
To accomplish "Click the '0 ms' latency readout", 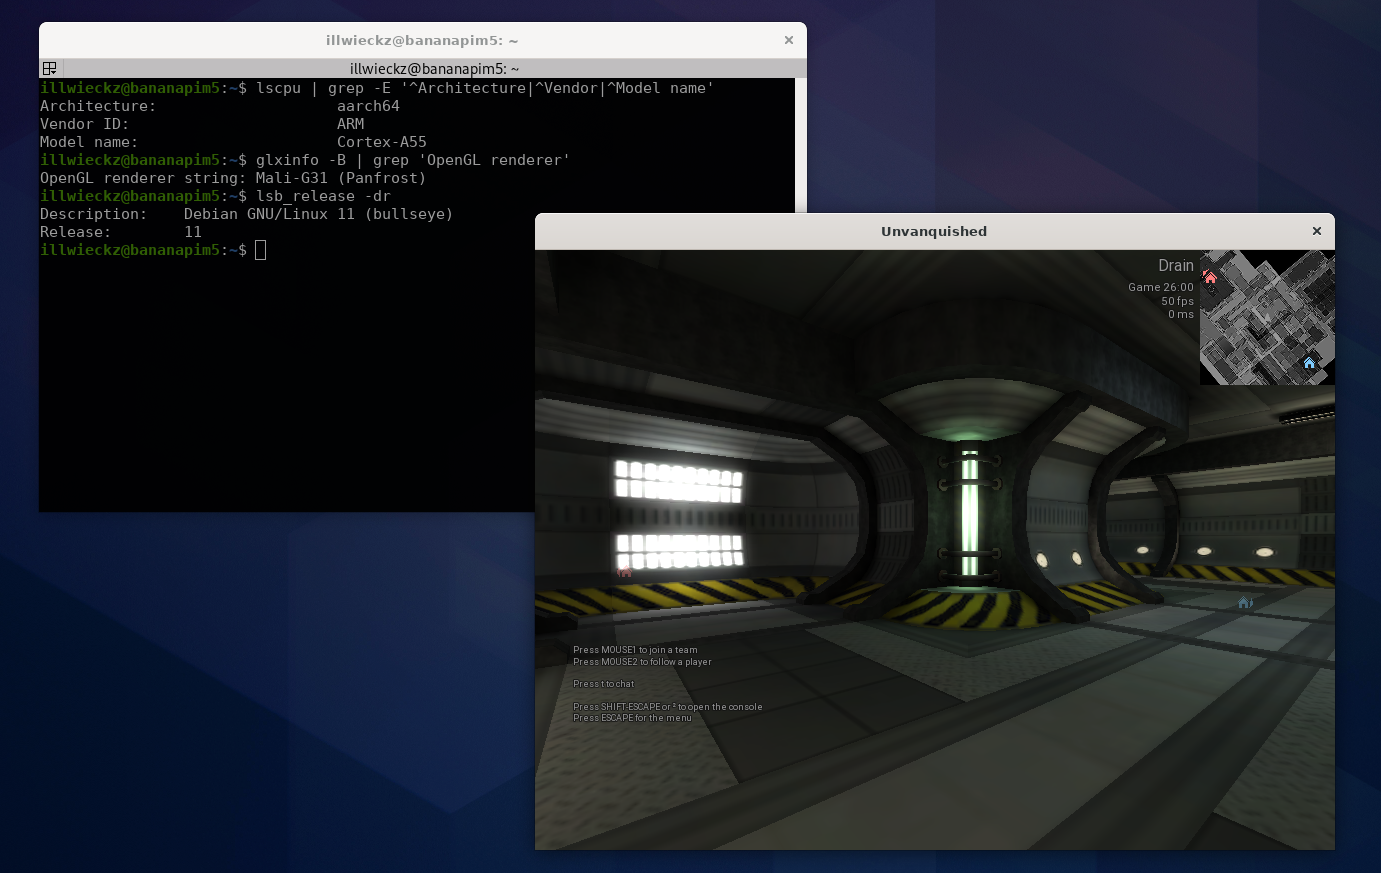I will coord(1181,314).
